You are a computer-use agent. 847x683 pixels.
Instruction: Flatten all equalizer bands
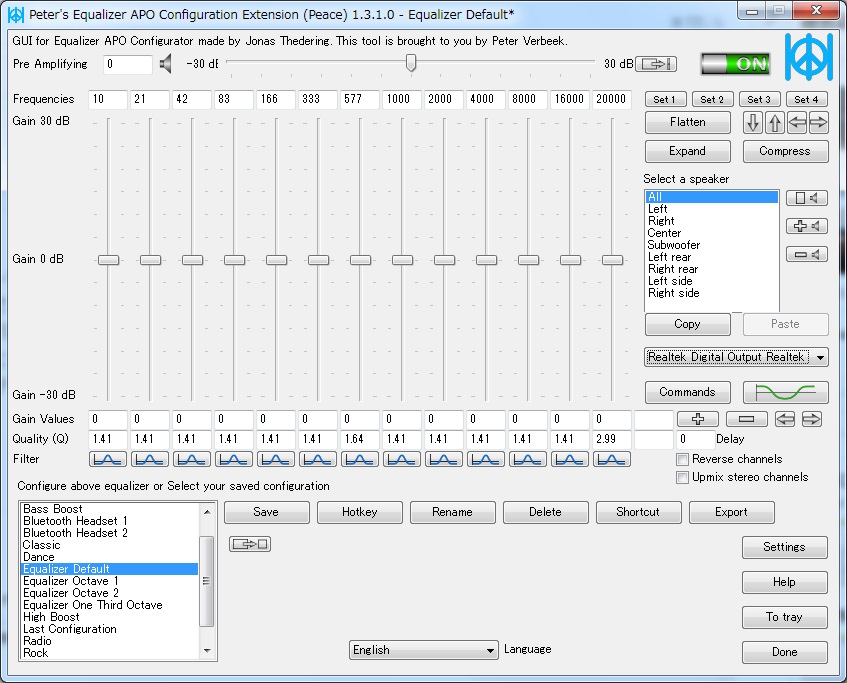(687, 122)
